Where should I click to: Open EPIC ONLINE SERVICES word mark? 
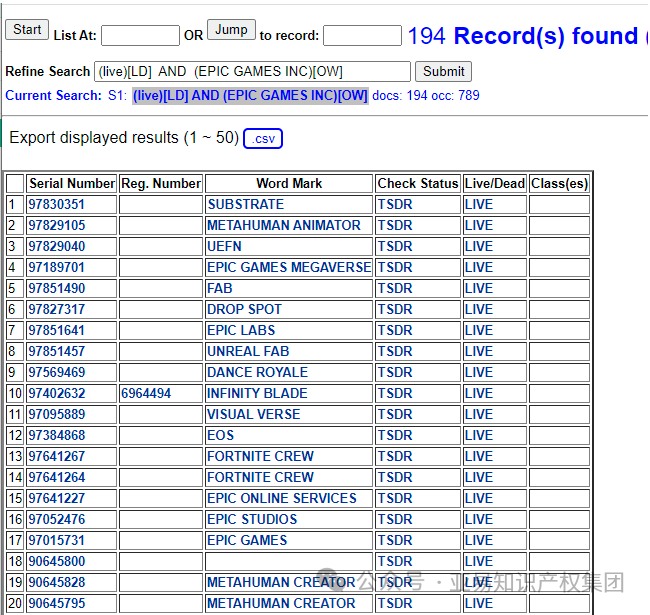[282, 499]
